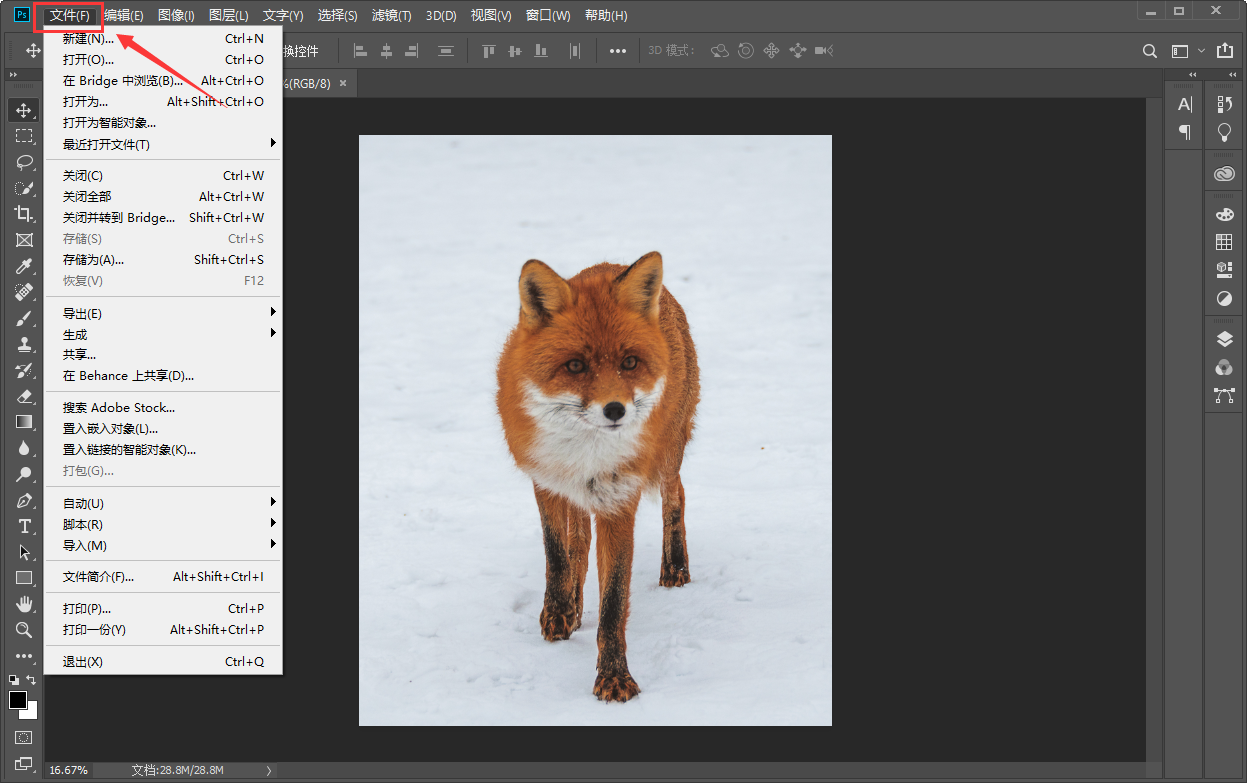Viewport: 1247px width, 783px height.
Task: Select the Horizontal Type tool
Action: [24, 526]
